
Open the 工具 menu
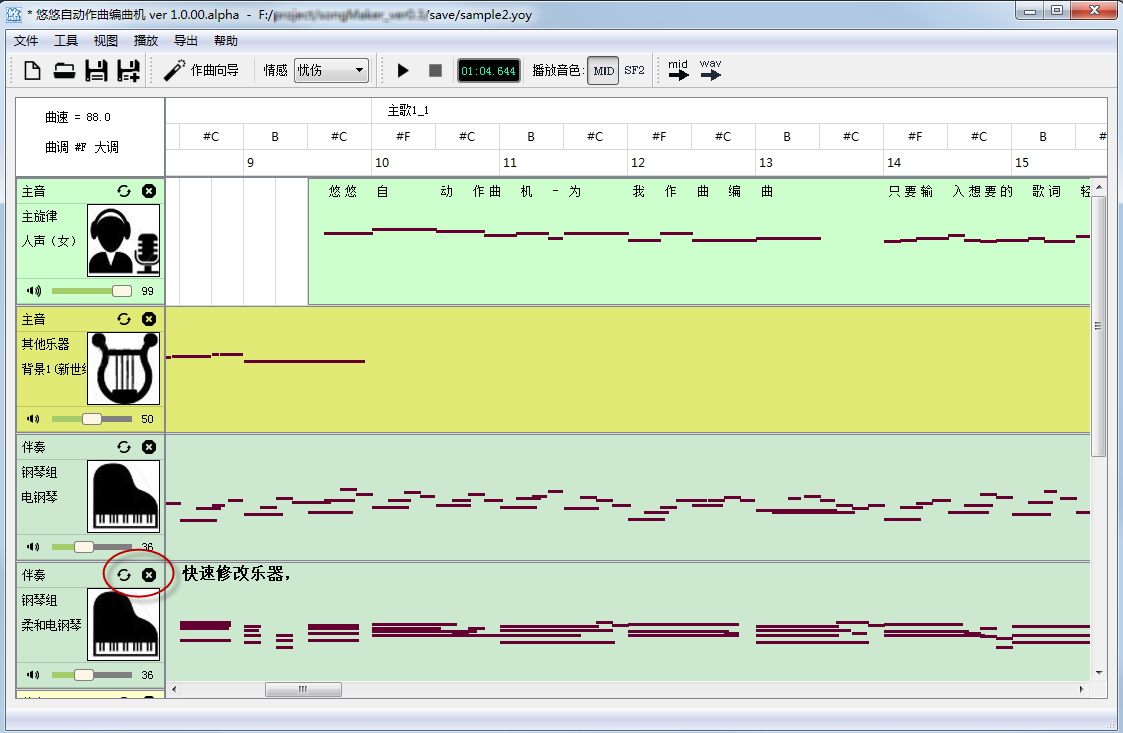[x=66, y=41]
